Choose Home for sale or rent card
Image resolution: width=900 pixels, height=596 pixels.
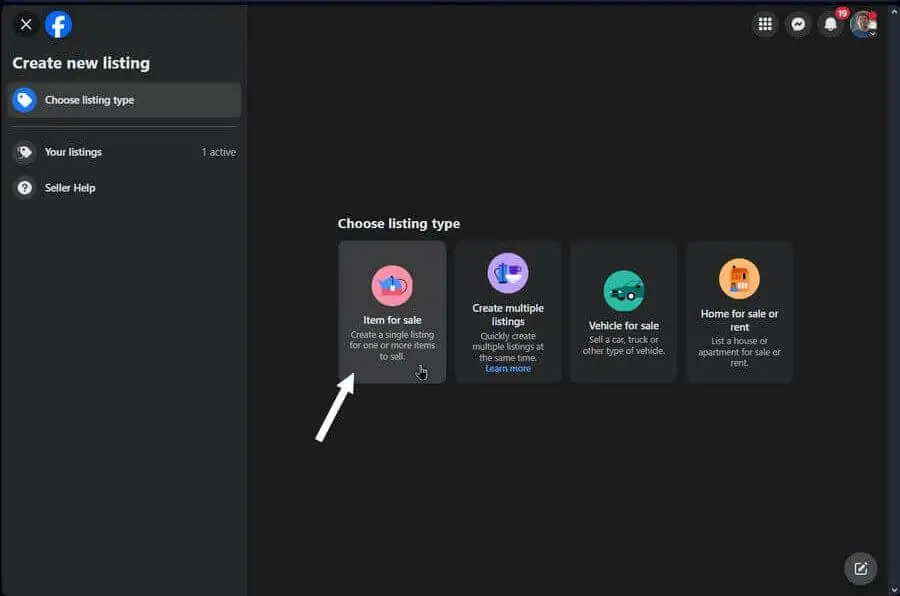coord(740,312)
